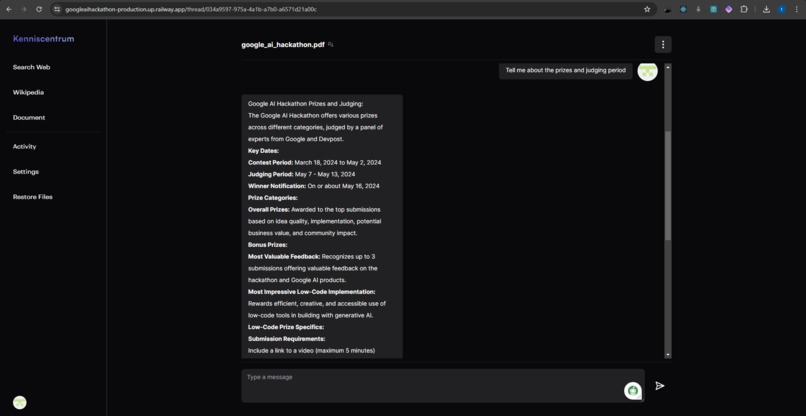806x416 pixels.
Task: Open the Chrome three-dot menu
Action: pyautogui.click(x=796, y=9)
